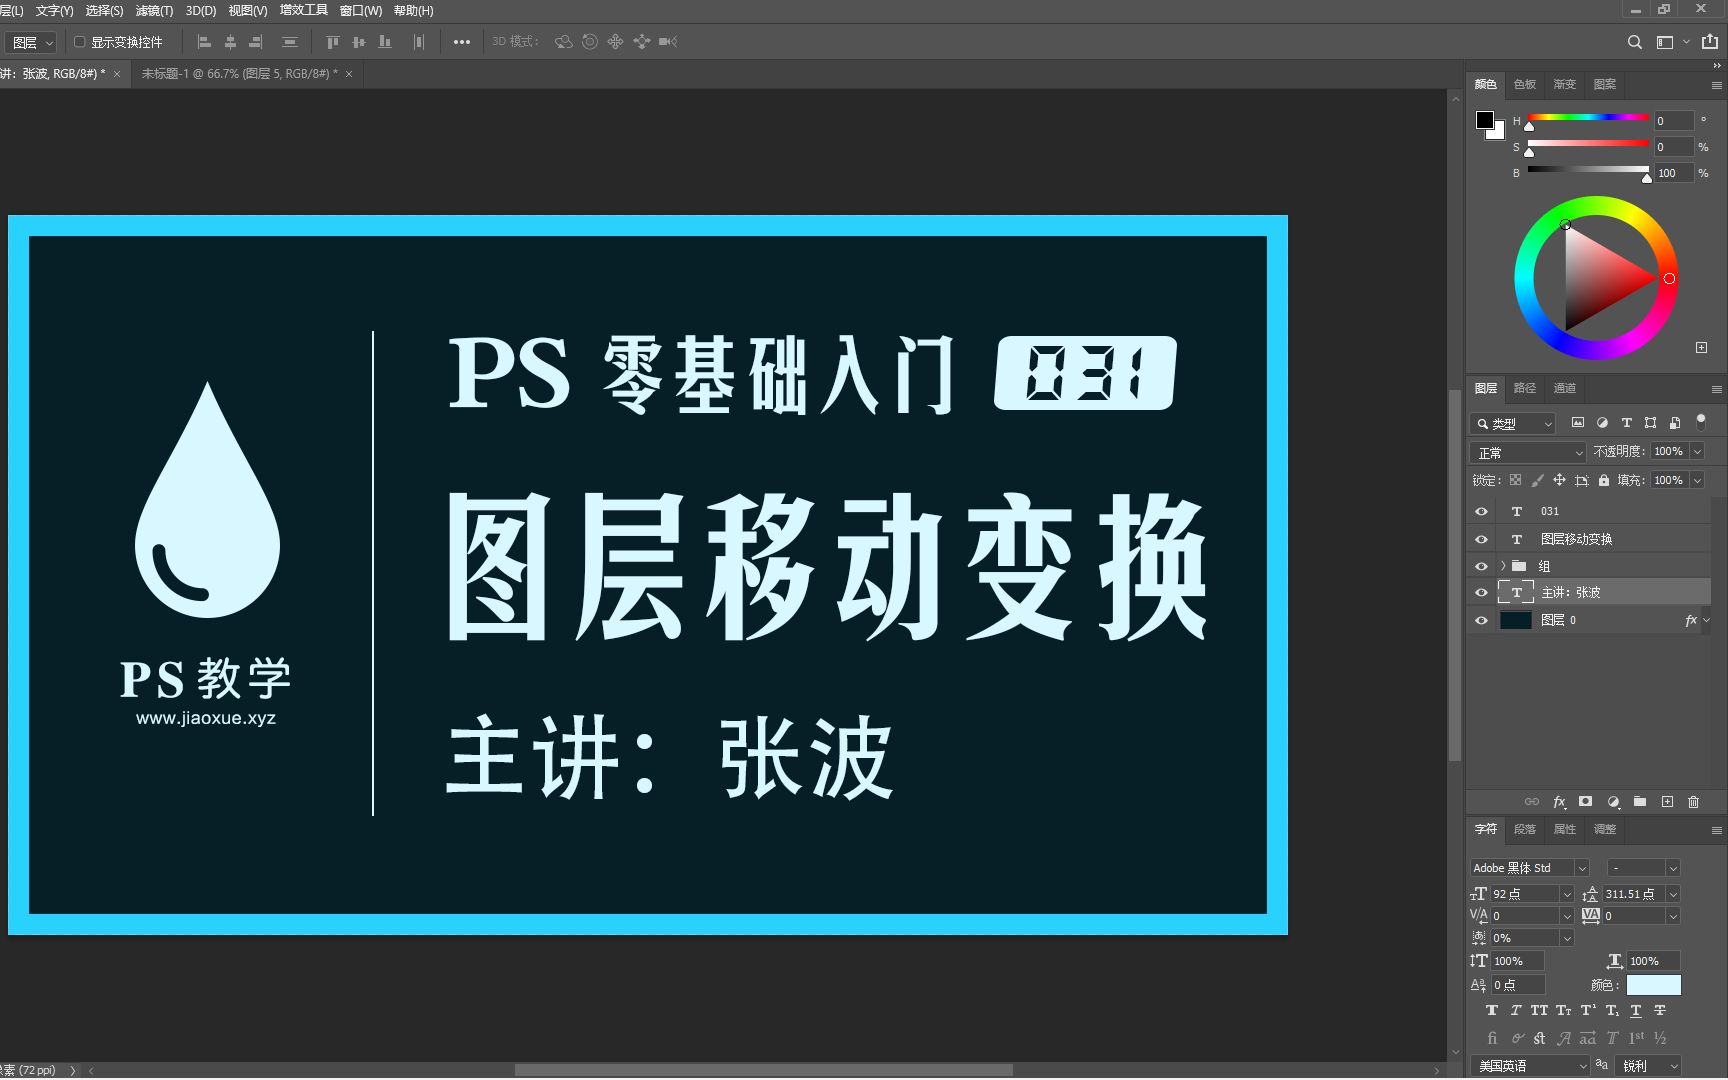Expand the 组 layer group
This screenshot has height=1080, width=1728.
pyautogui.click(x=1503, y=566)
